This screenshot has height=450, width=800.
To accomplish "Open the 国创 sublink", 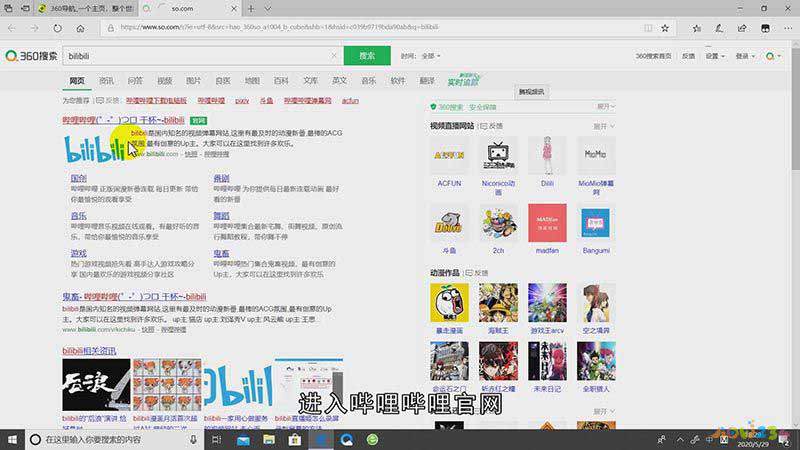I will pyautogui.click(x=79, y=178).
